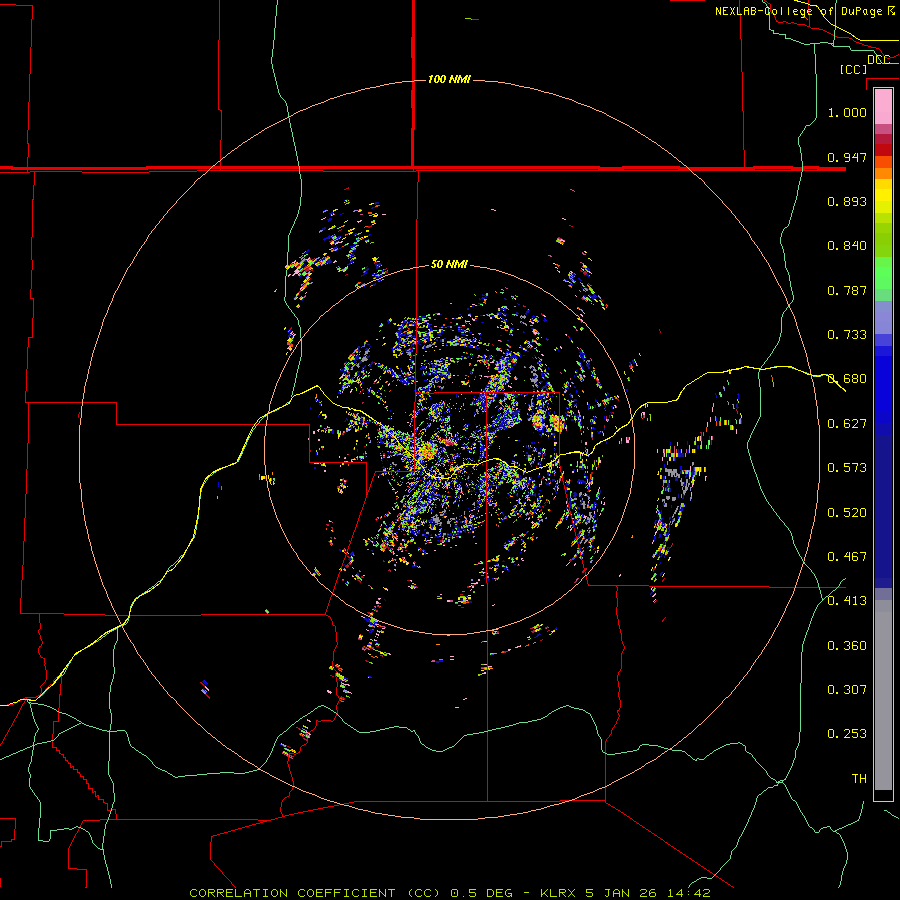Pick the lavender segment of color bar
Screen dimensions: 900x900
(x=883, y=317)
